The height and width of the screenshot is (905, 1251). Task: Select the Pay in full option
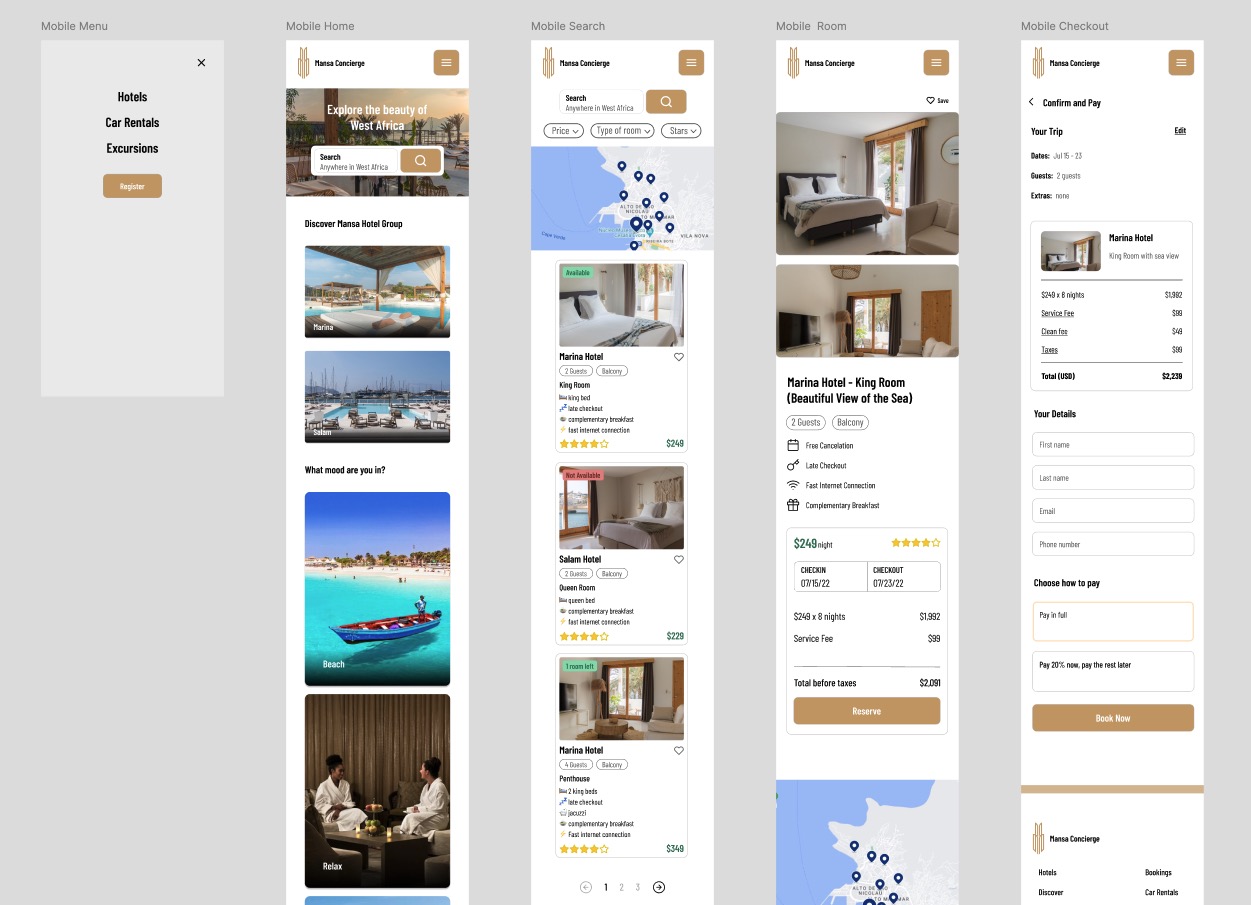1113,621
